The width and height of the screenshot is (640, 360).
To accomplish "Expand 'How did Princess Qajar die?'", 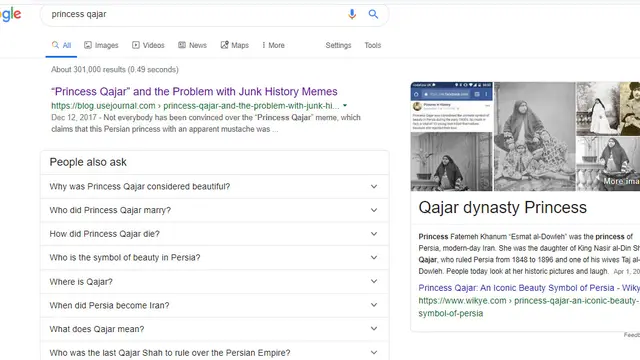I will tap(215, 234).
